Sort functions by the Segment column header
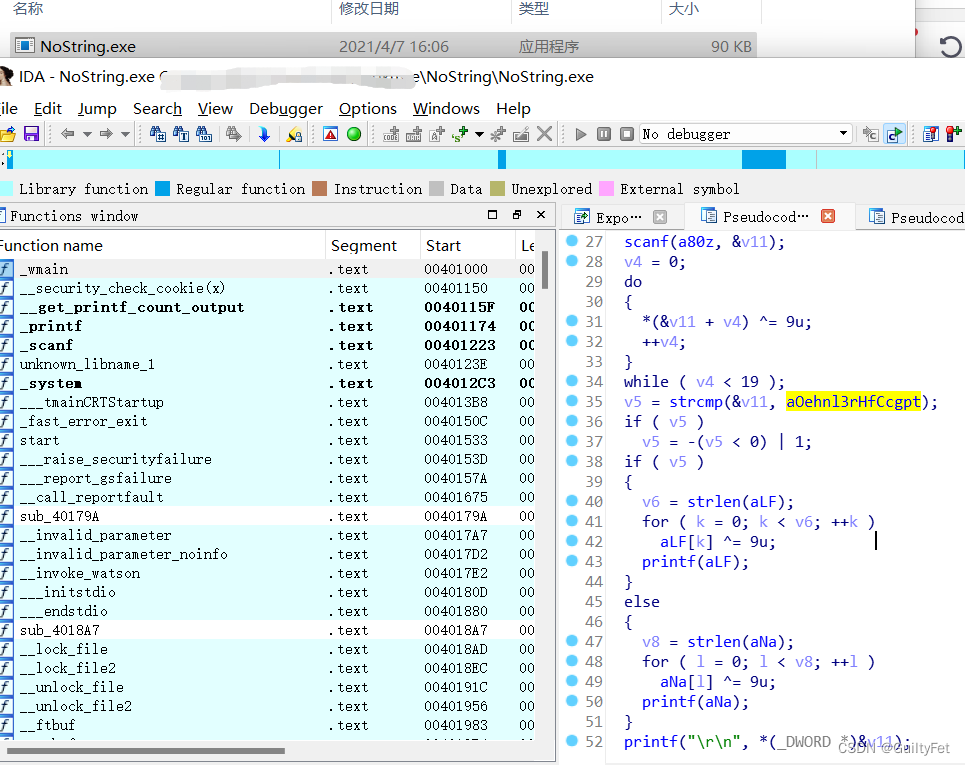Viewport: 965px width, 765px height. point(364,246)
